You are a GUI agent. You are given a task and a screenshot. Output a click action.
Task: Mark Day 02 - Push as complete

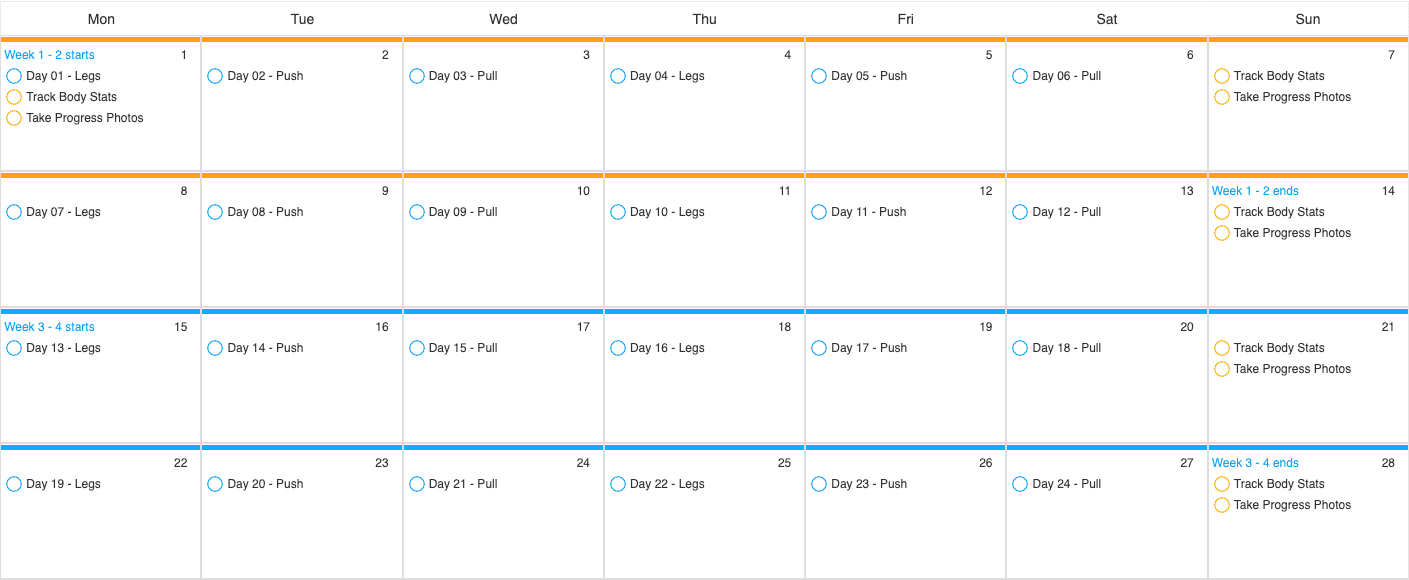pyautogui.click(x=215, y=76)
